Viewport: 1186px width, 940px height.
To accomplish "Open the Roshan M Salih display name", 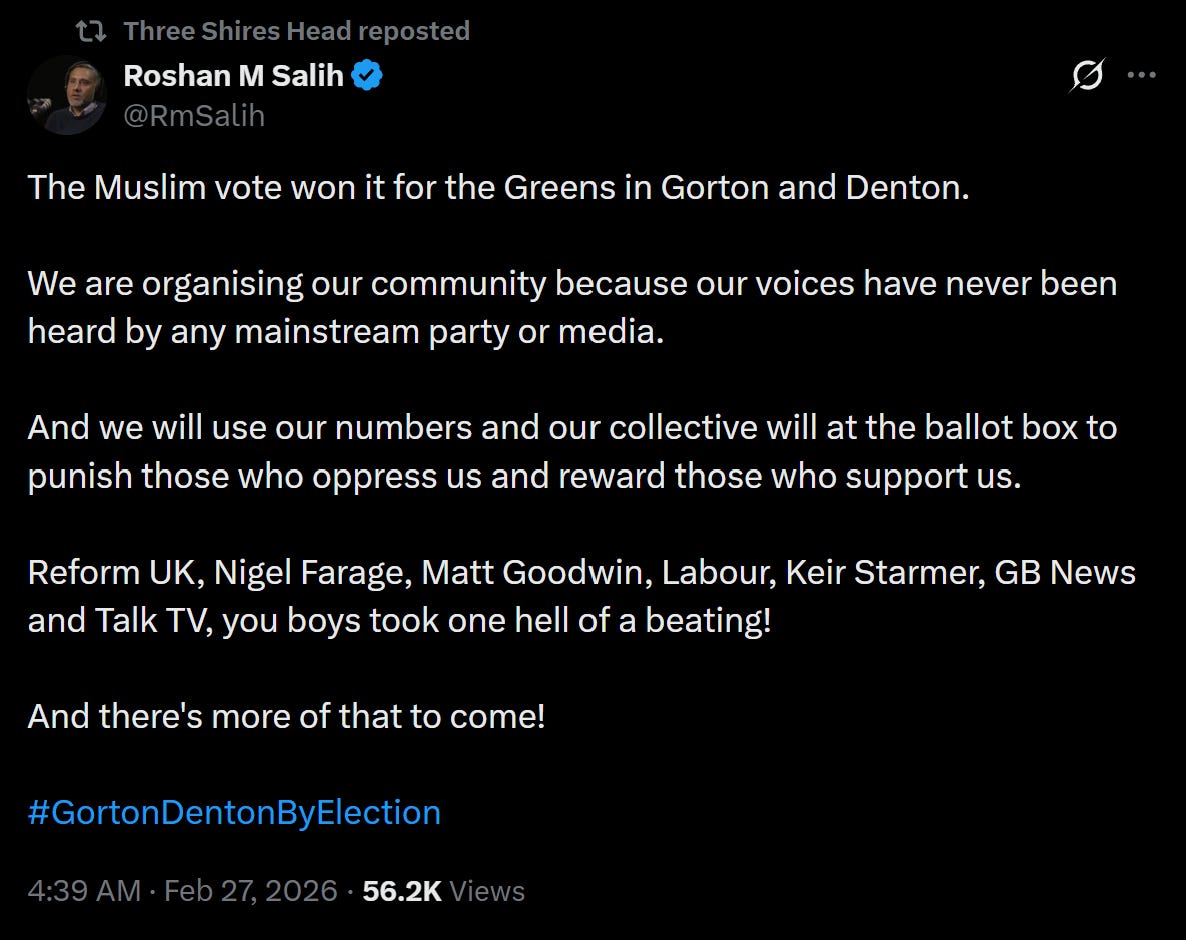I will pyautogui.click(x=233, y=75).
